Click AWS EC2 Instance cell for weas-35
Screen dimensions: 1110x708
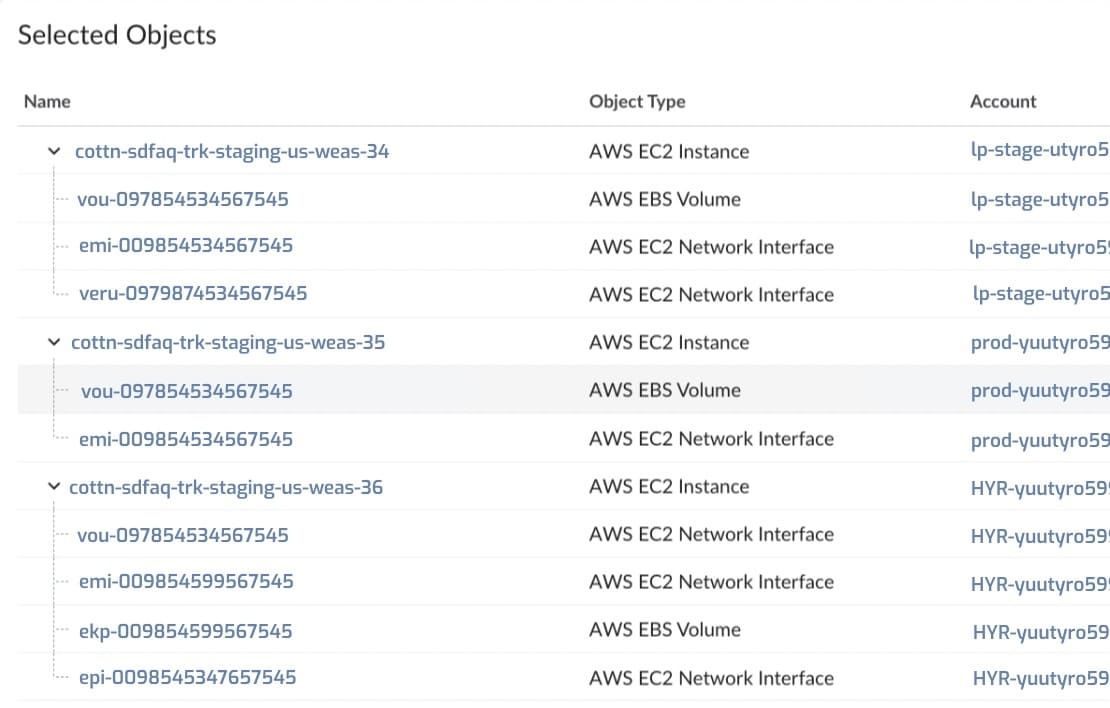[x=668, y=343]
